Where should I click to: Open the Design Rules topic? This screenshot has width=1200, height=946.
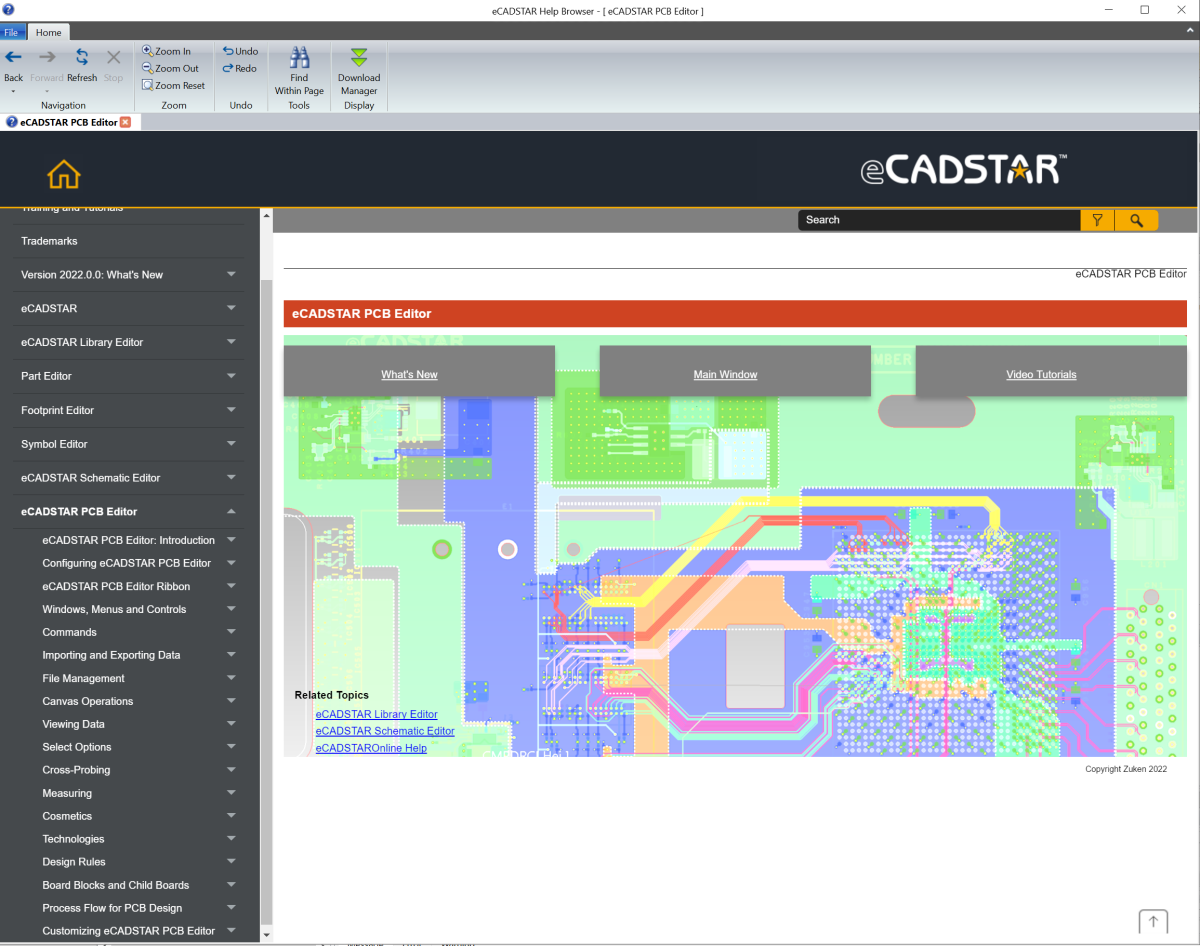[x=74, y=862]
